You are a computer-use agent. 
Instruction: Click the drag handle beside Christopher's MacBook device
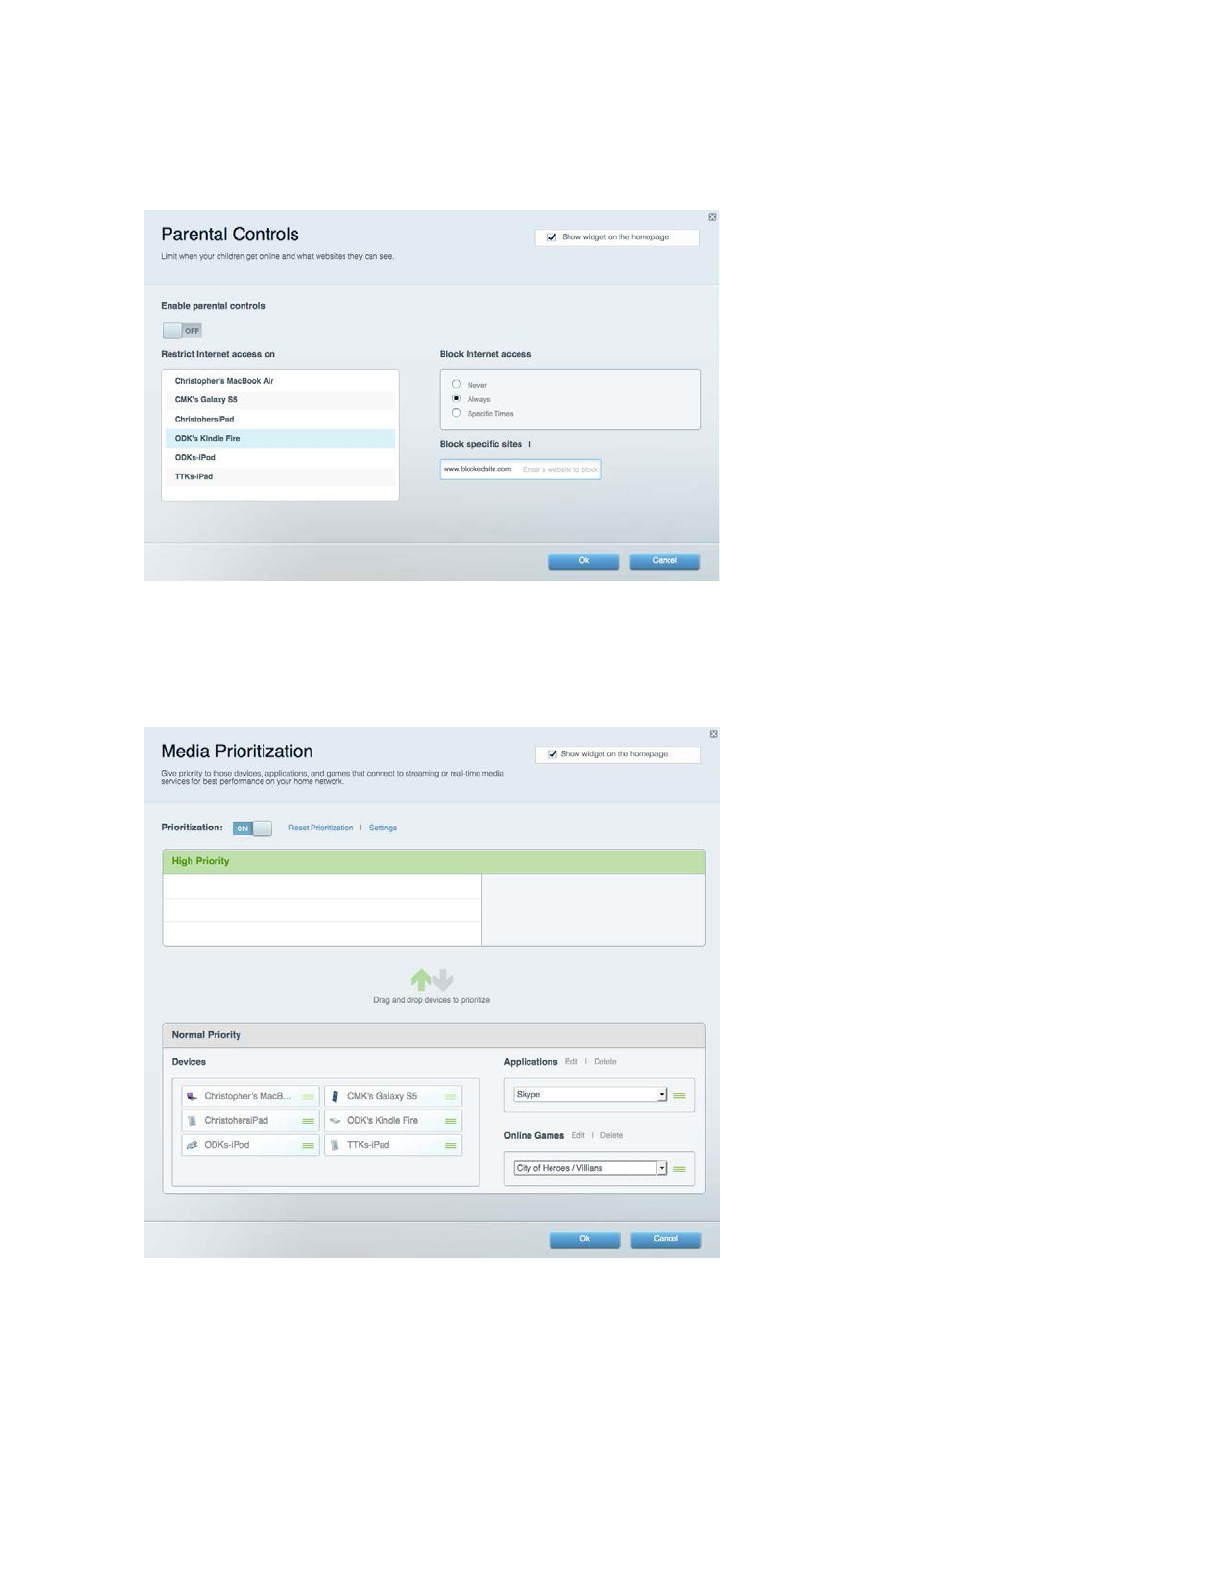point(308,1097)
